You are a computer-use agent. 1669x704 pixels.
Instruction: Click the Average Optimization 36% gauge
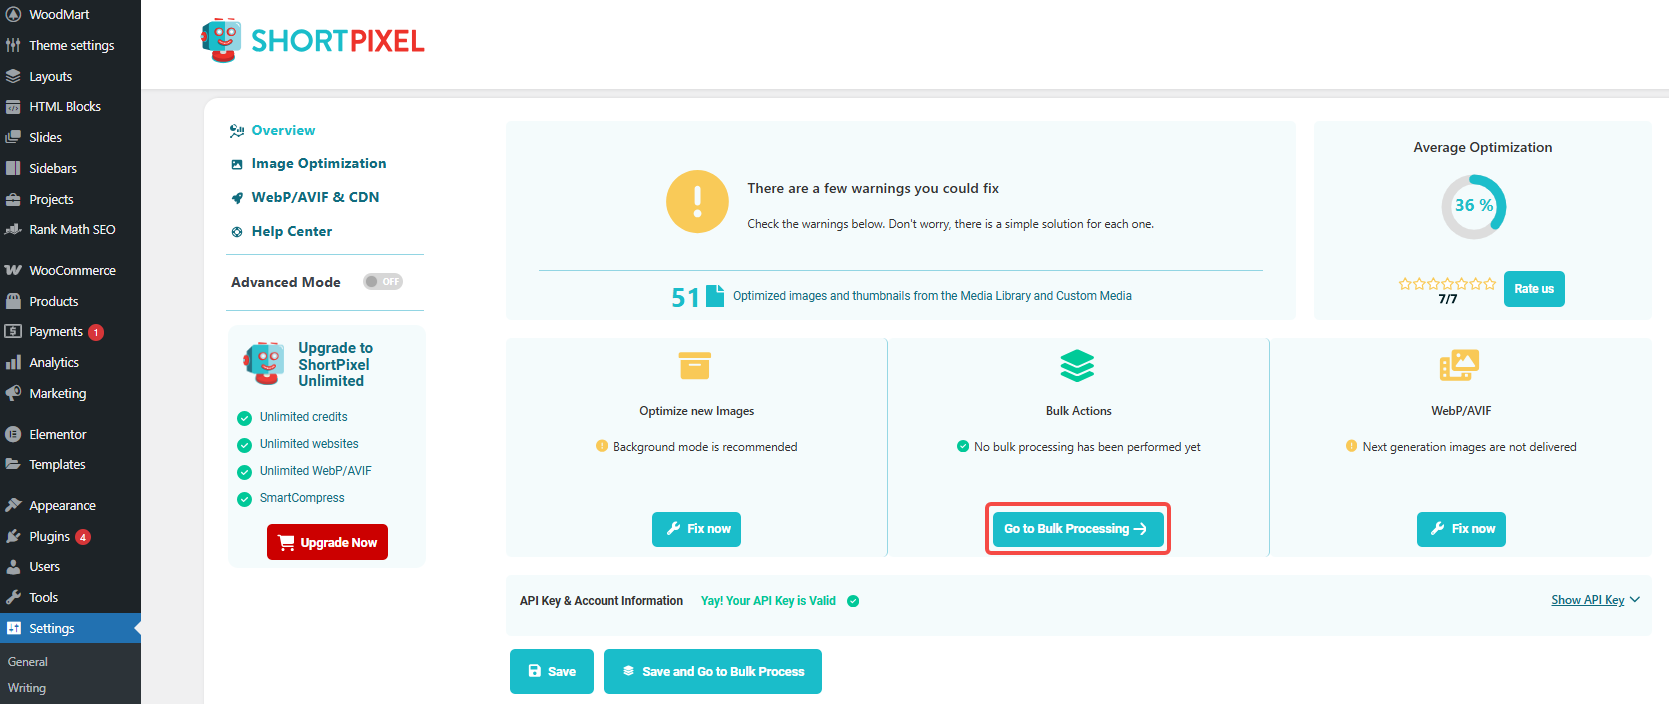pyautogui.click(x=1473, y=206)
